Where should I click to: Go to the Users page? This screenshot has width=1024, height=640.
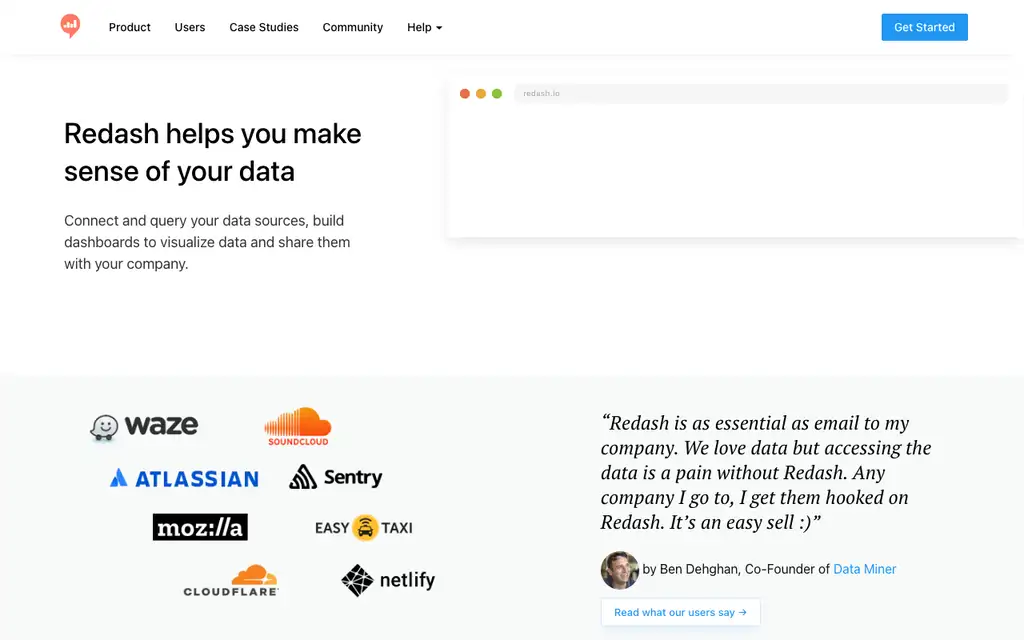(189, 27)
